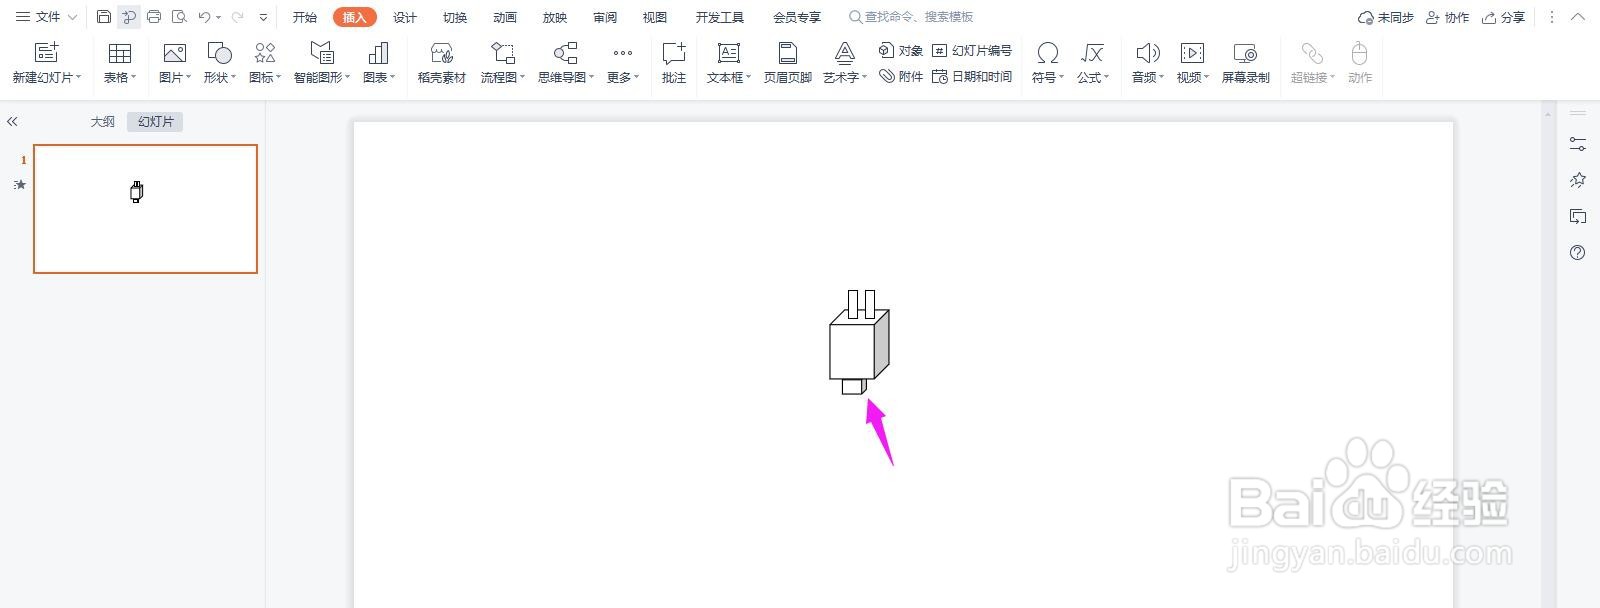Select slide 1 thumbnail

145,208
